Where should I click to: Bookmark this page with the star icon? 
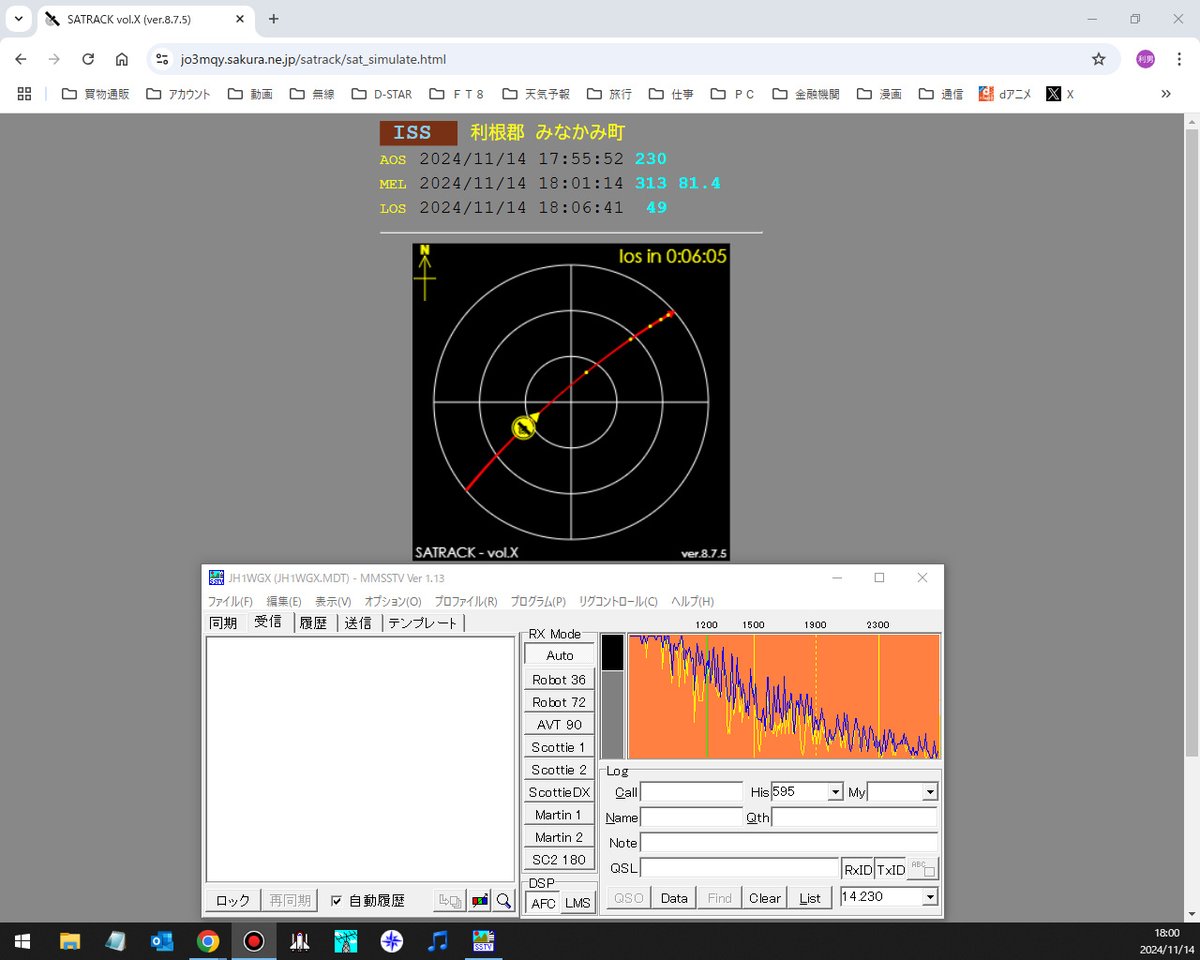[x=1099, y=59]
